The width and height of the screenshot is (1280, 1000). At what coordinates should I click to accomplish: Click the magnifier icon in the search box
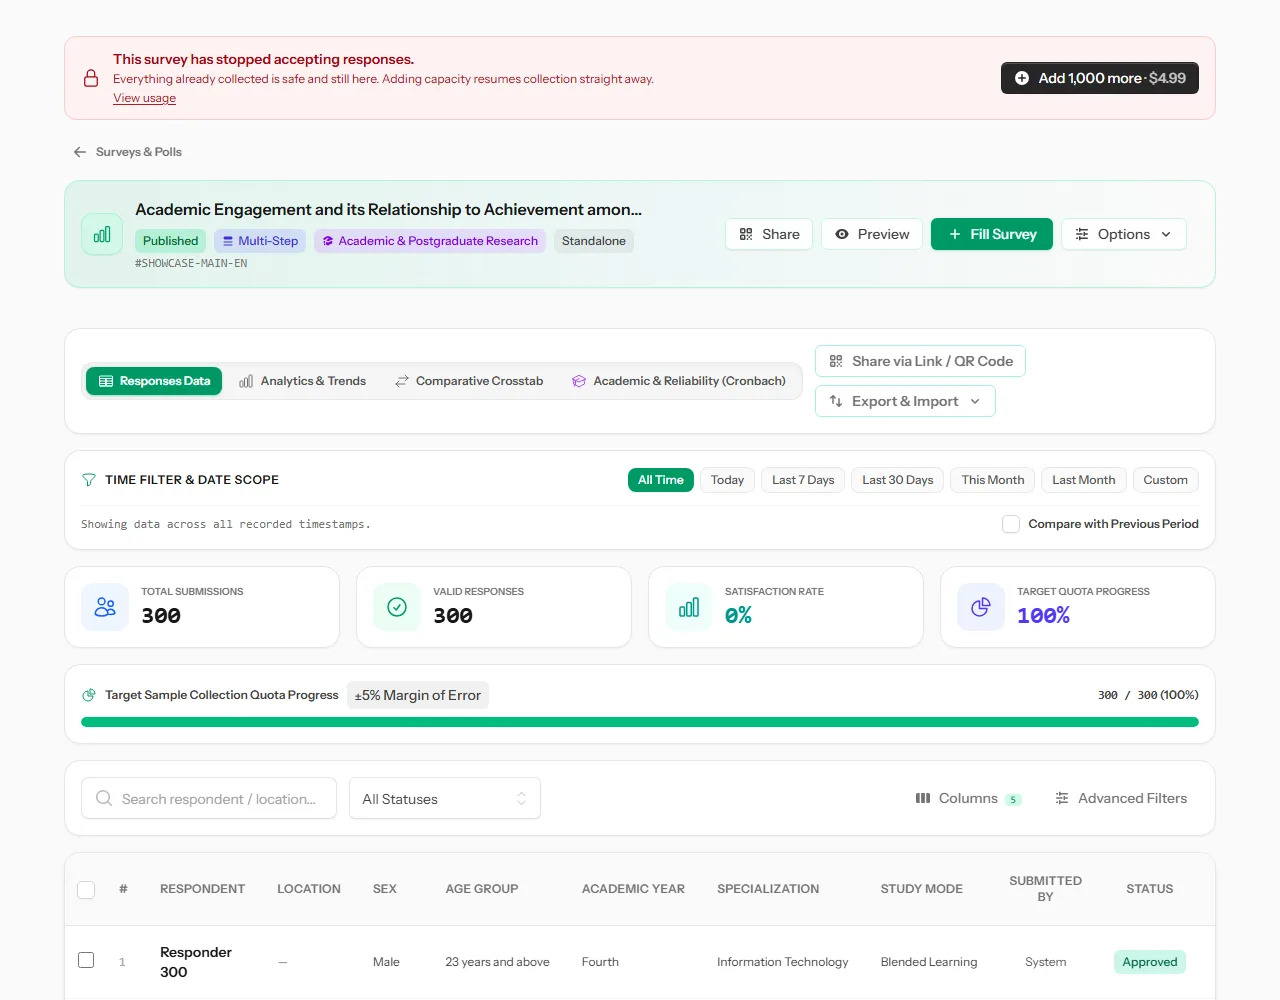click(x=104, y=798)
